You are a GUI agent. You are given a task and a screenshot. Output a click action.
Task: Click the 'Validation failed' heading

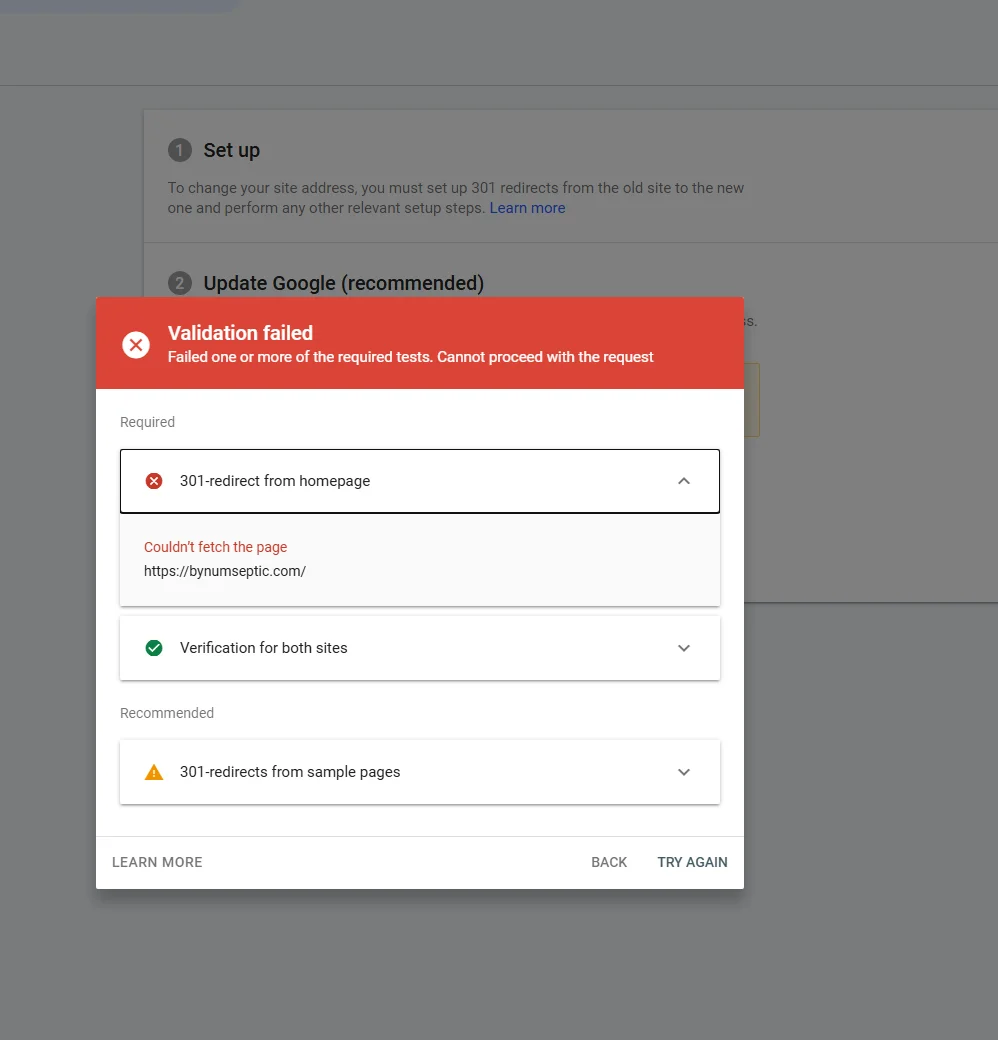[x=240, y=333]
